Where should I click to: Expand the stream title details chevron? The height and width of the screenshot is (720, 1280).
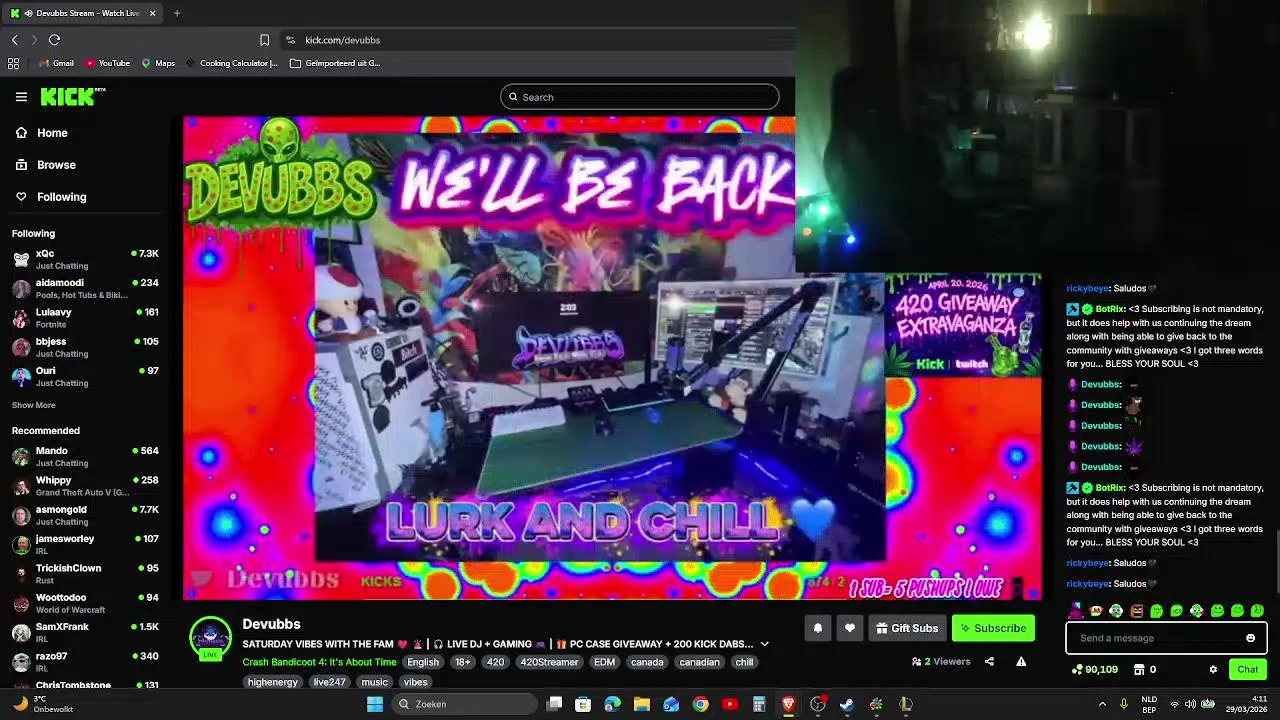pos(764,644)
